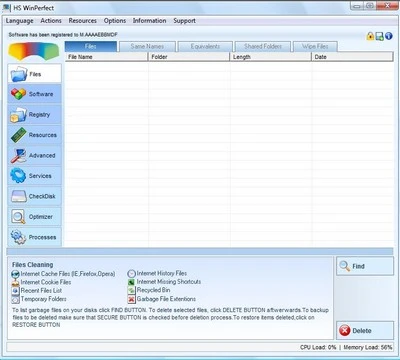
Task: Click the green save/restore disk icon
Action: tap(379, 36)
